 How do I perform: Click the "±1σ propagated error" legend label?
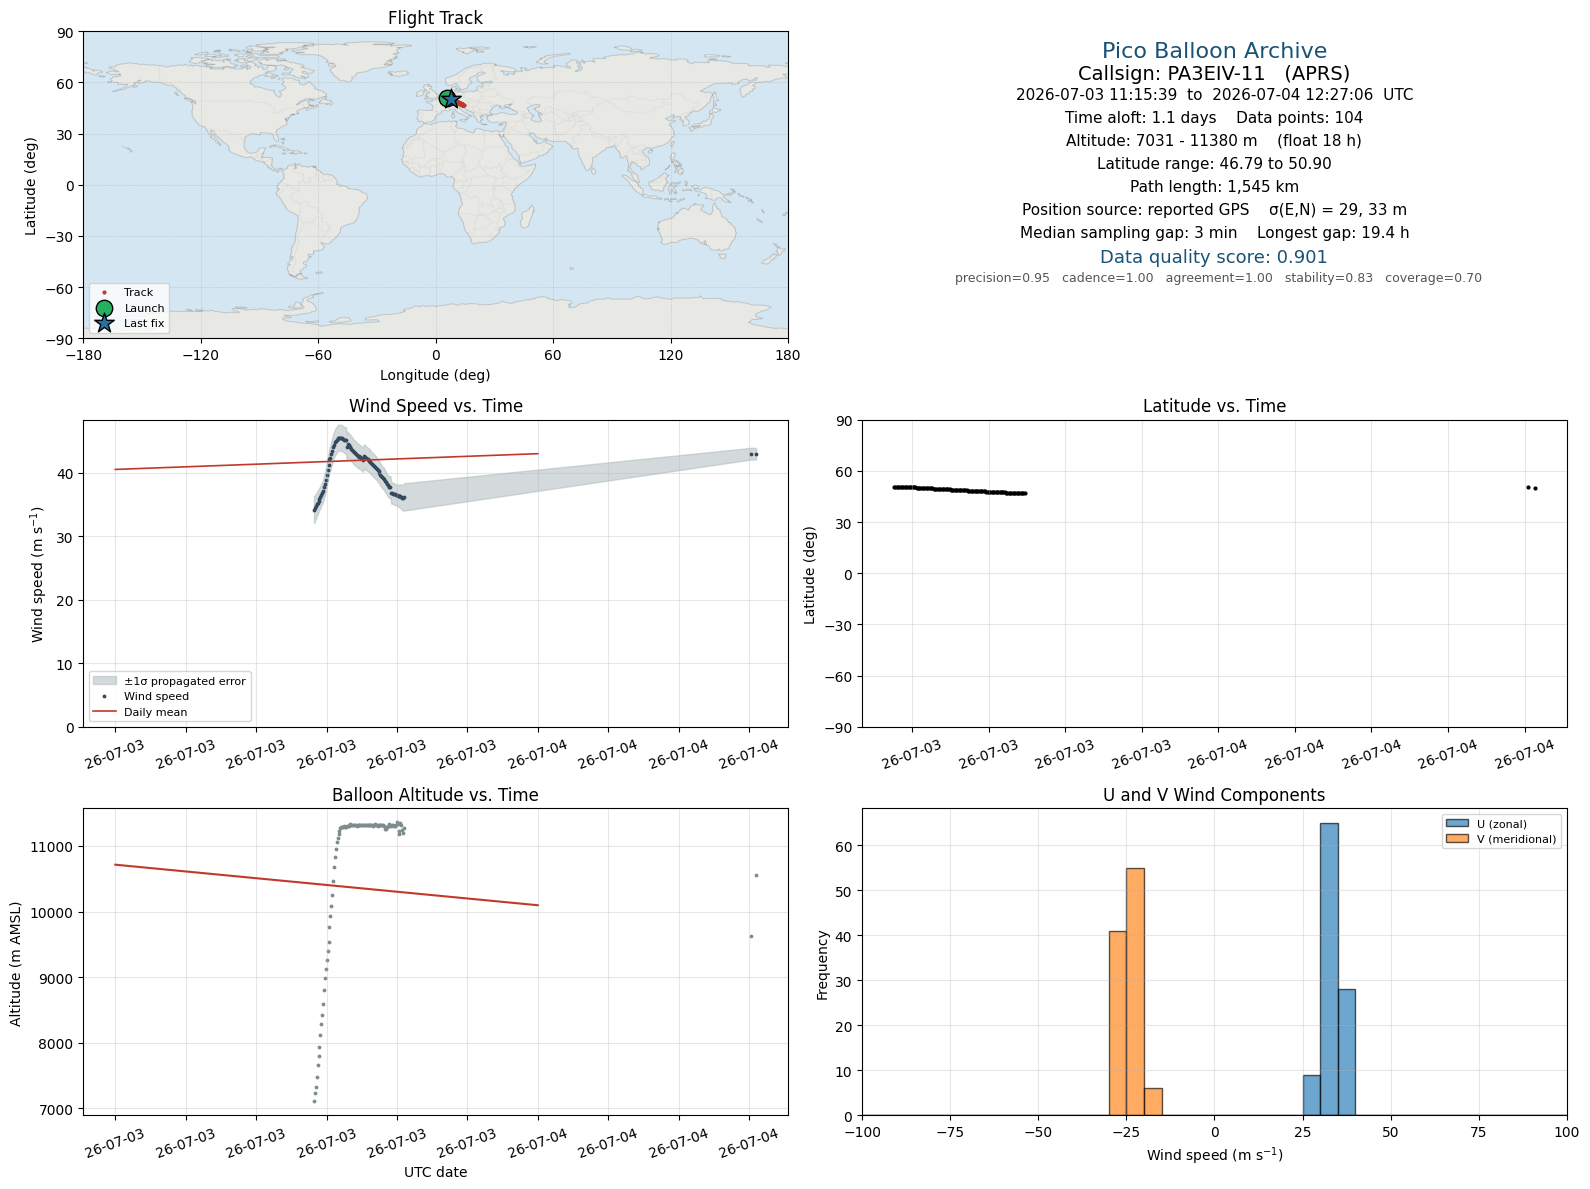tap(185, 681)
